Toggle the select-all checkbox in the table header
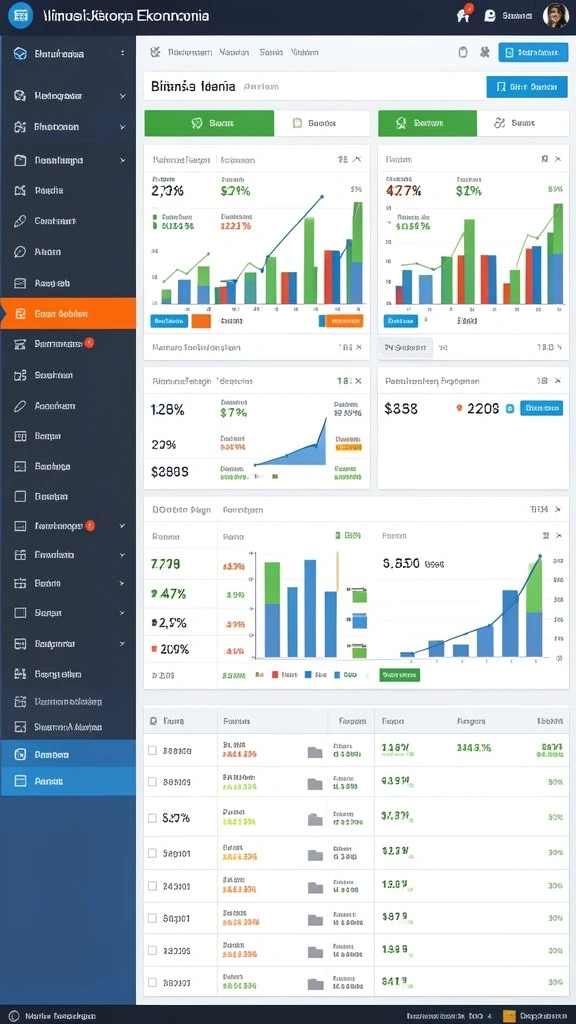The image size is (576, 1024). pyautogui.click(x=153, y=722)
